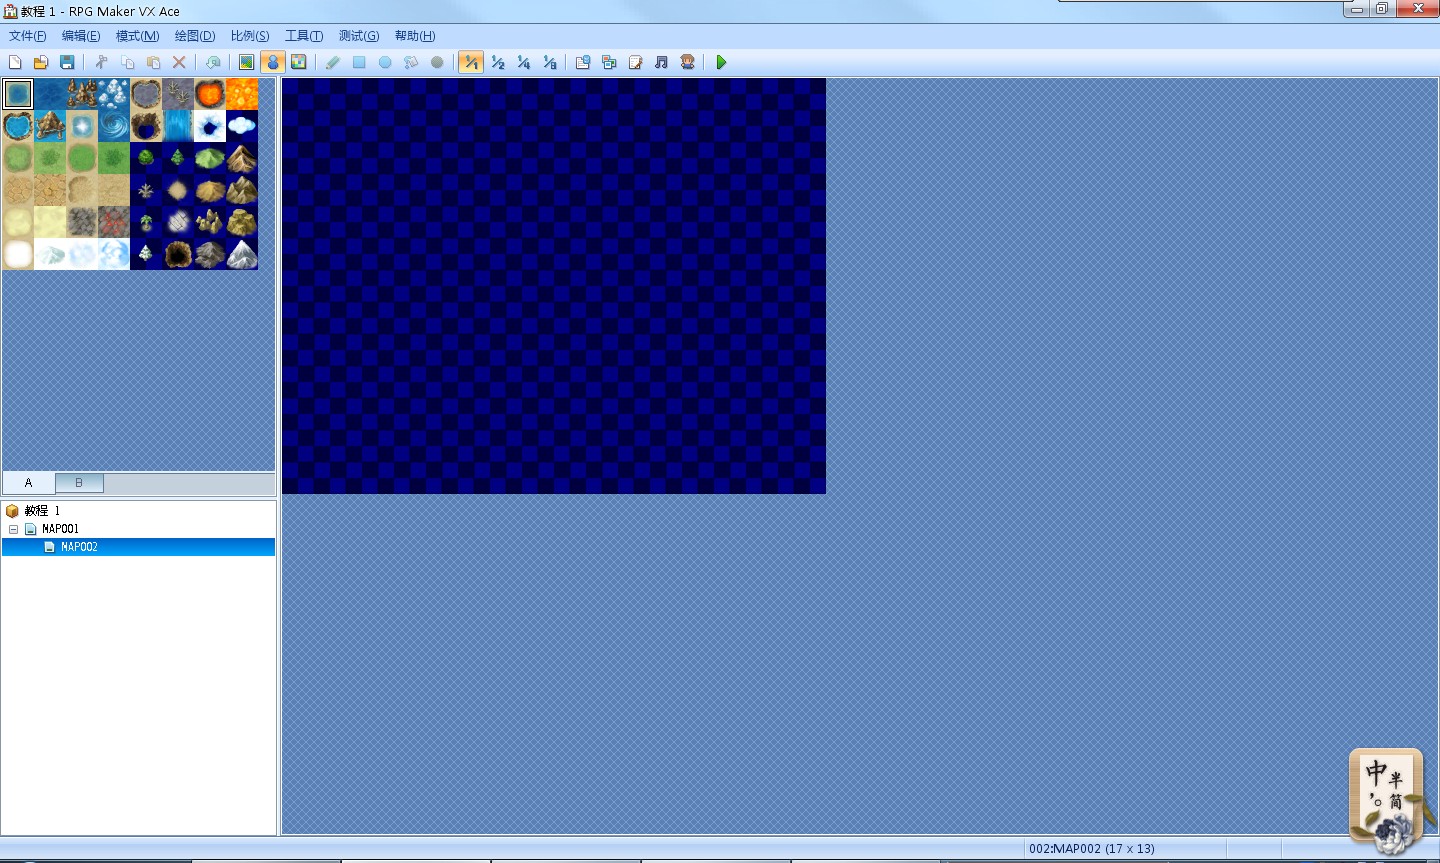This screenshot has width=1440, height=863.
Task: Pick the palm tree tile
Action: 146,222
